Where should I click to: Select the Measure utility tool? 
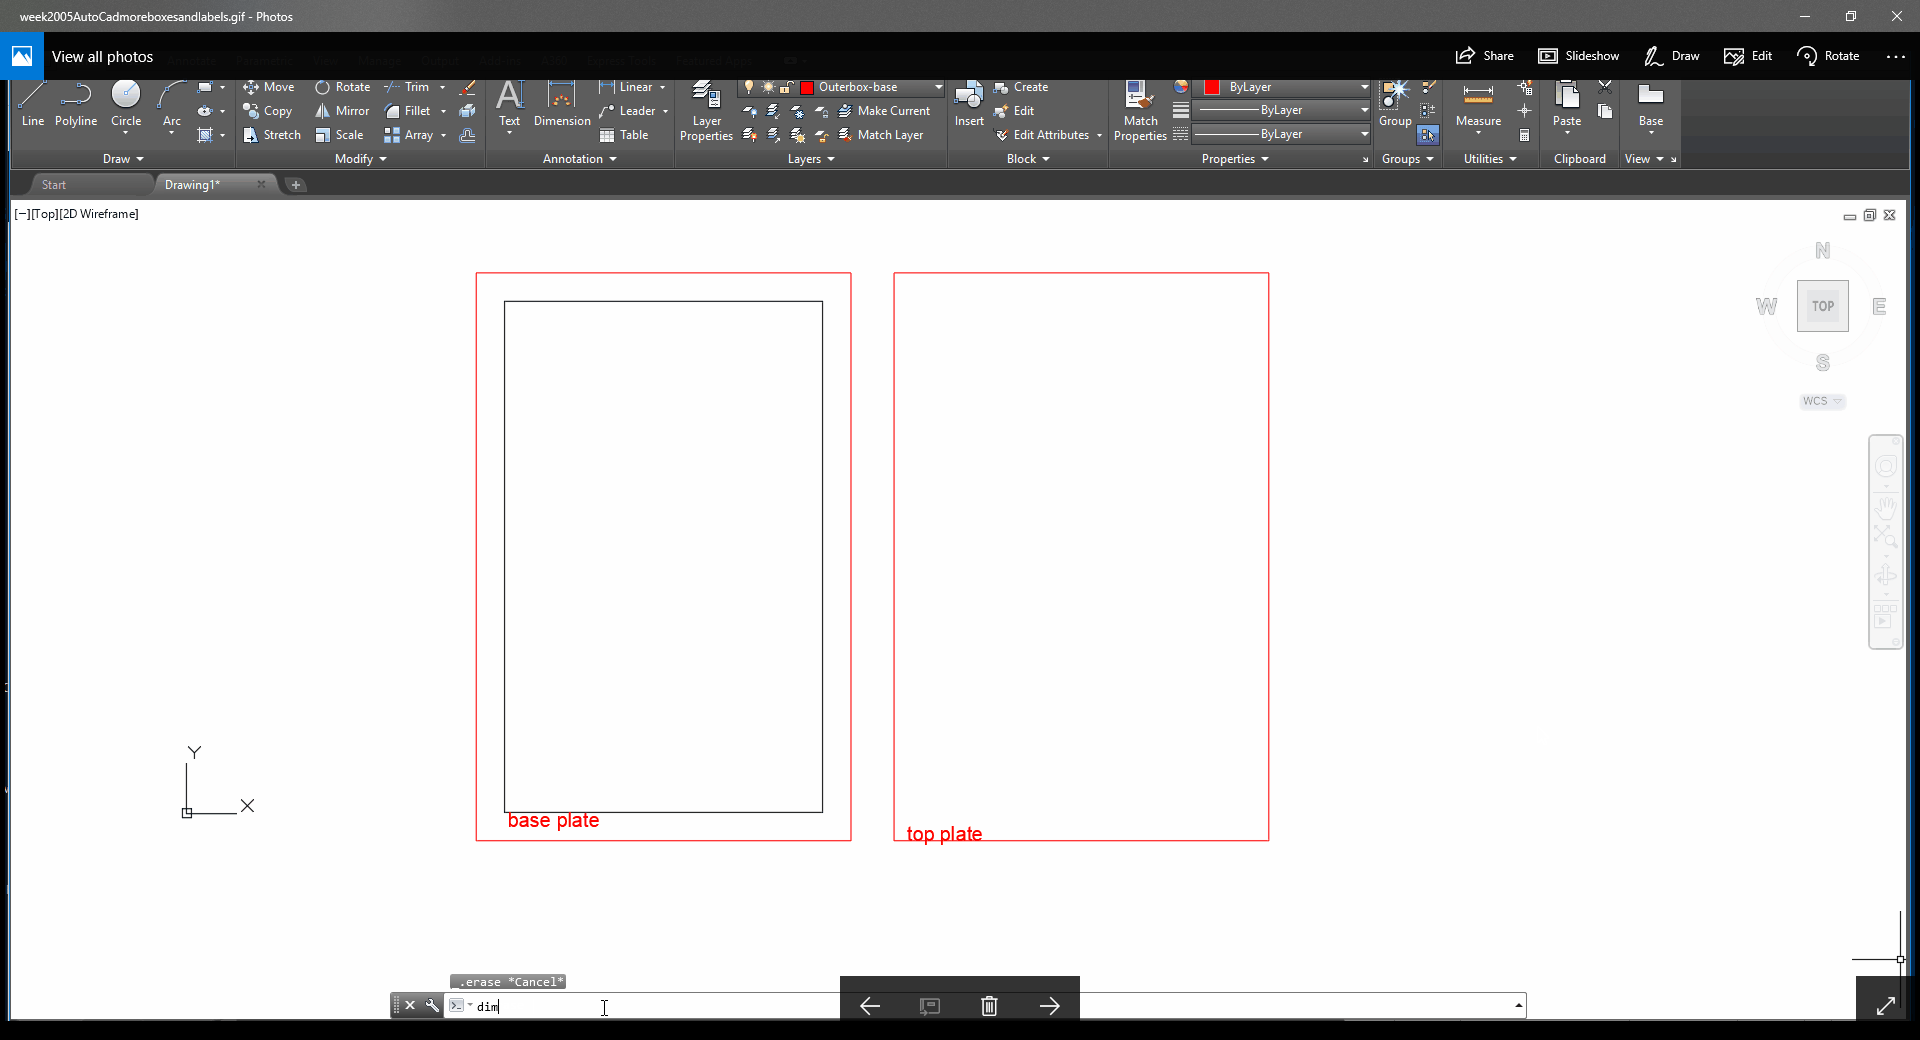[x=1478, y=105]
